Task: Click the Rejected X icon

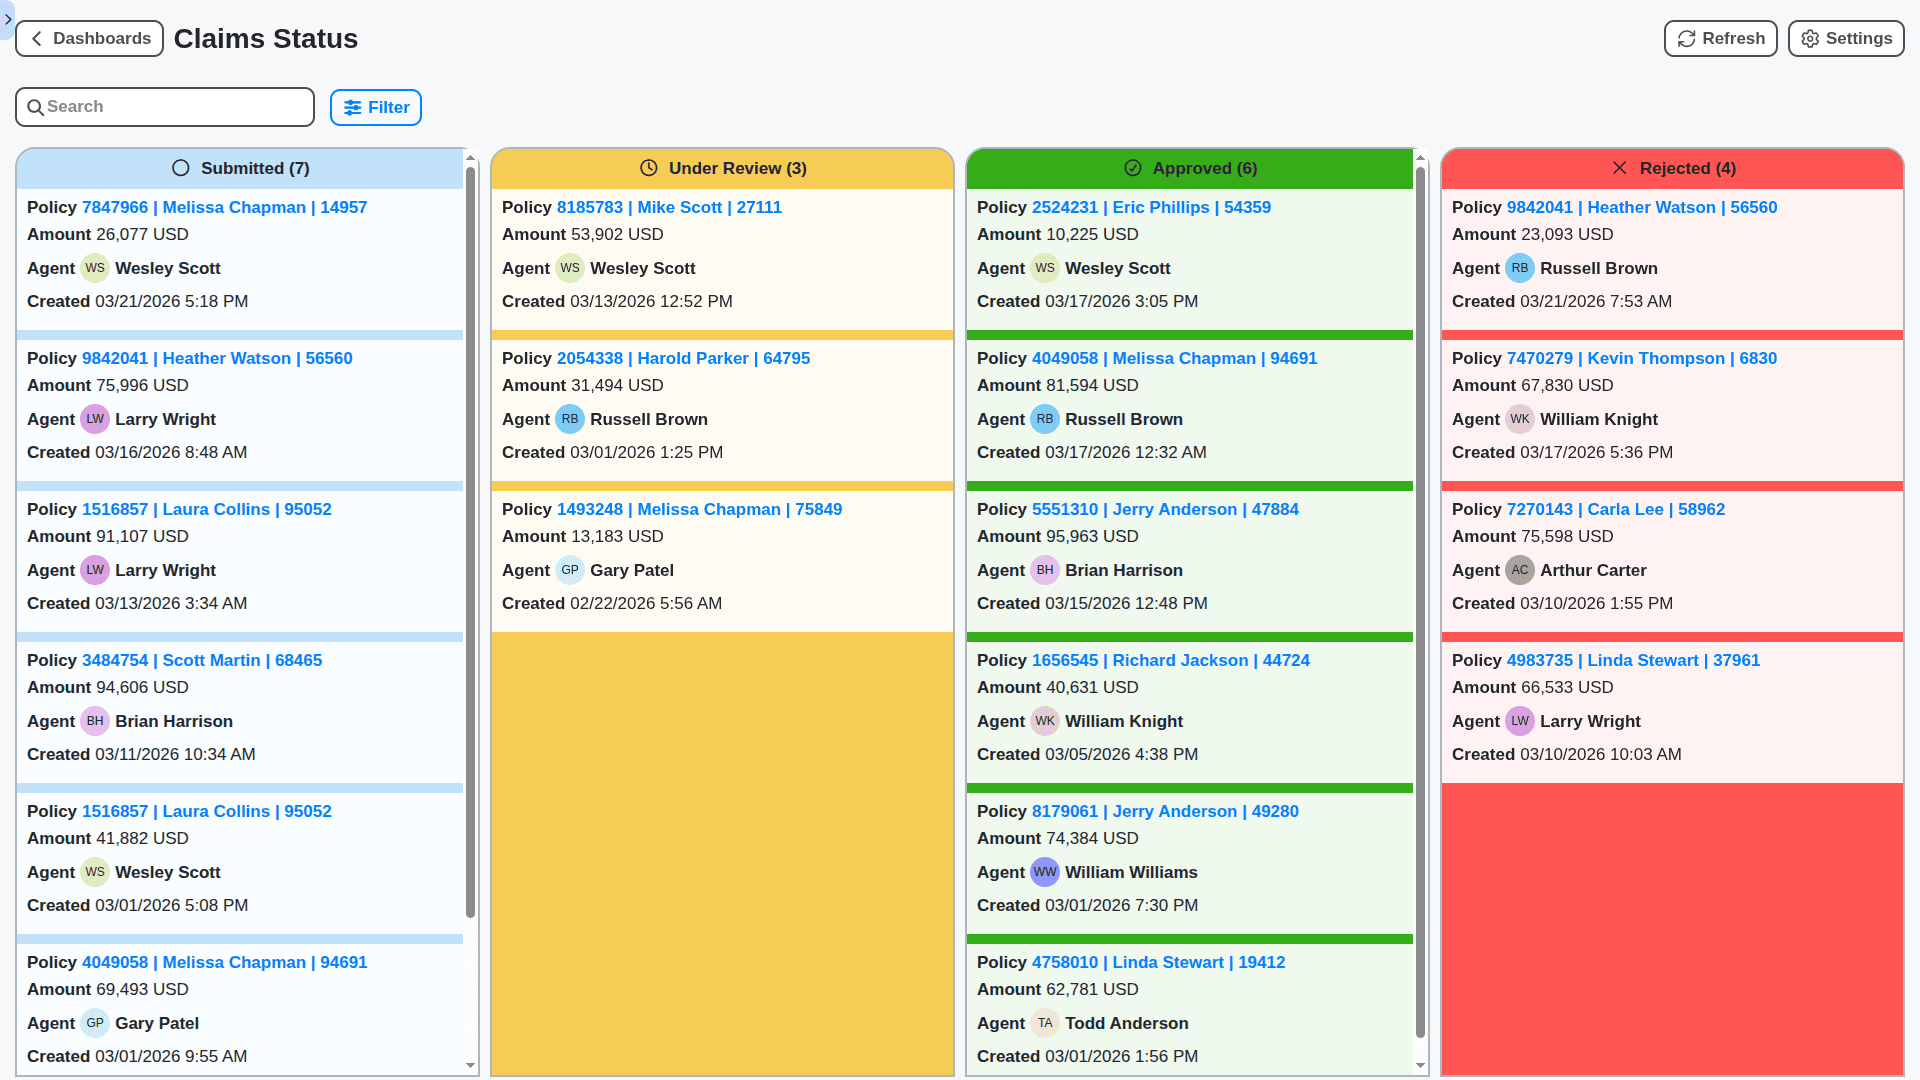Action: 1620,167
